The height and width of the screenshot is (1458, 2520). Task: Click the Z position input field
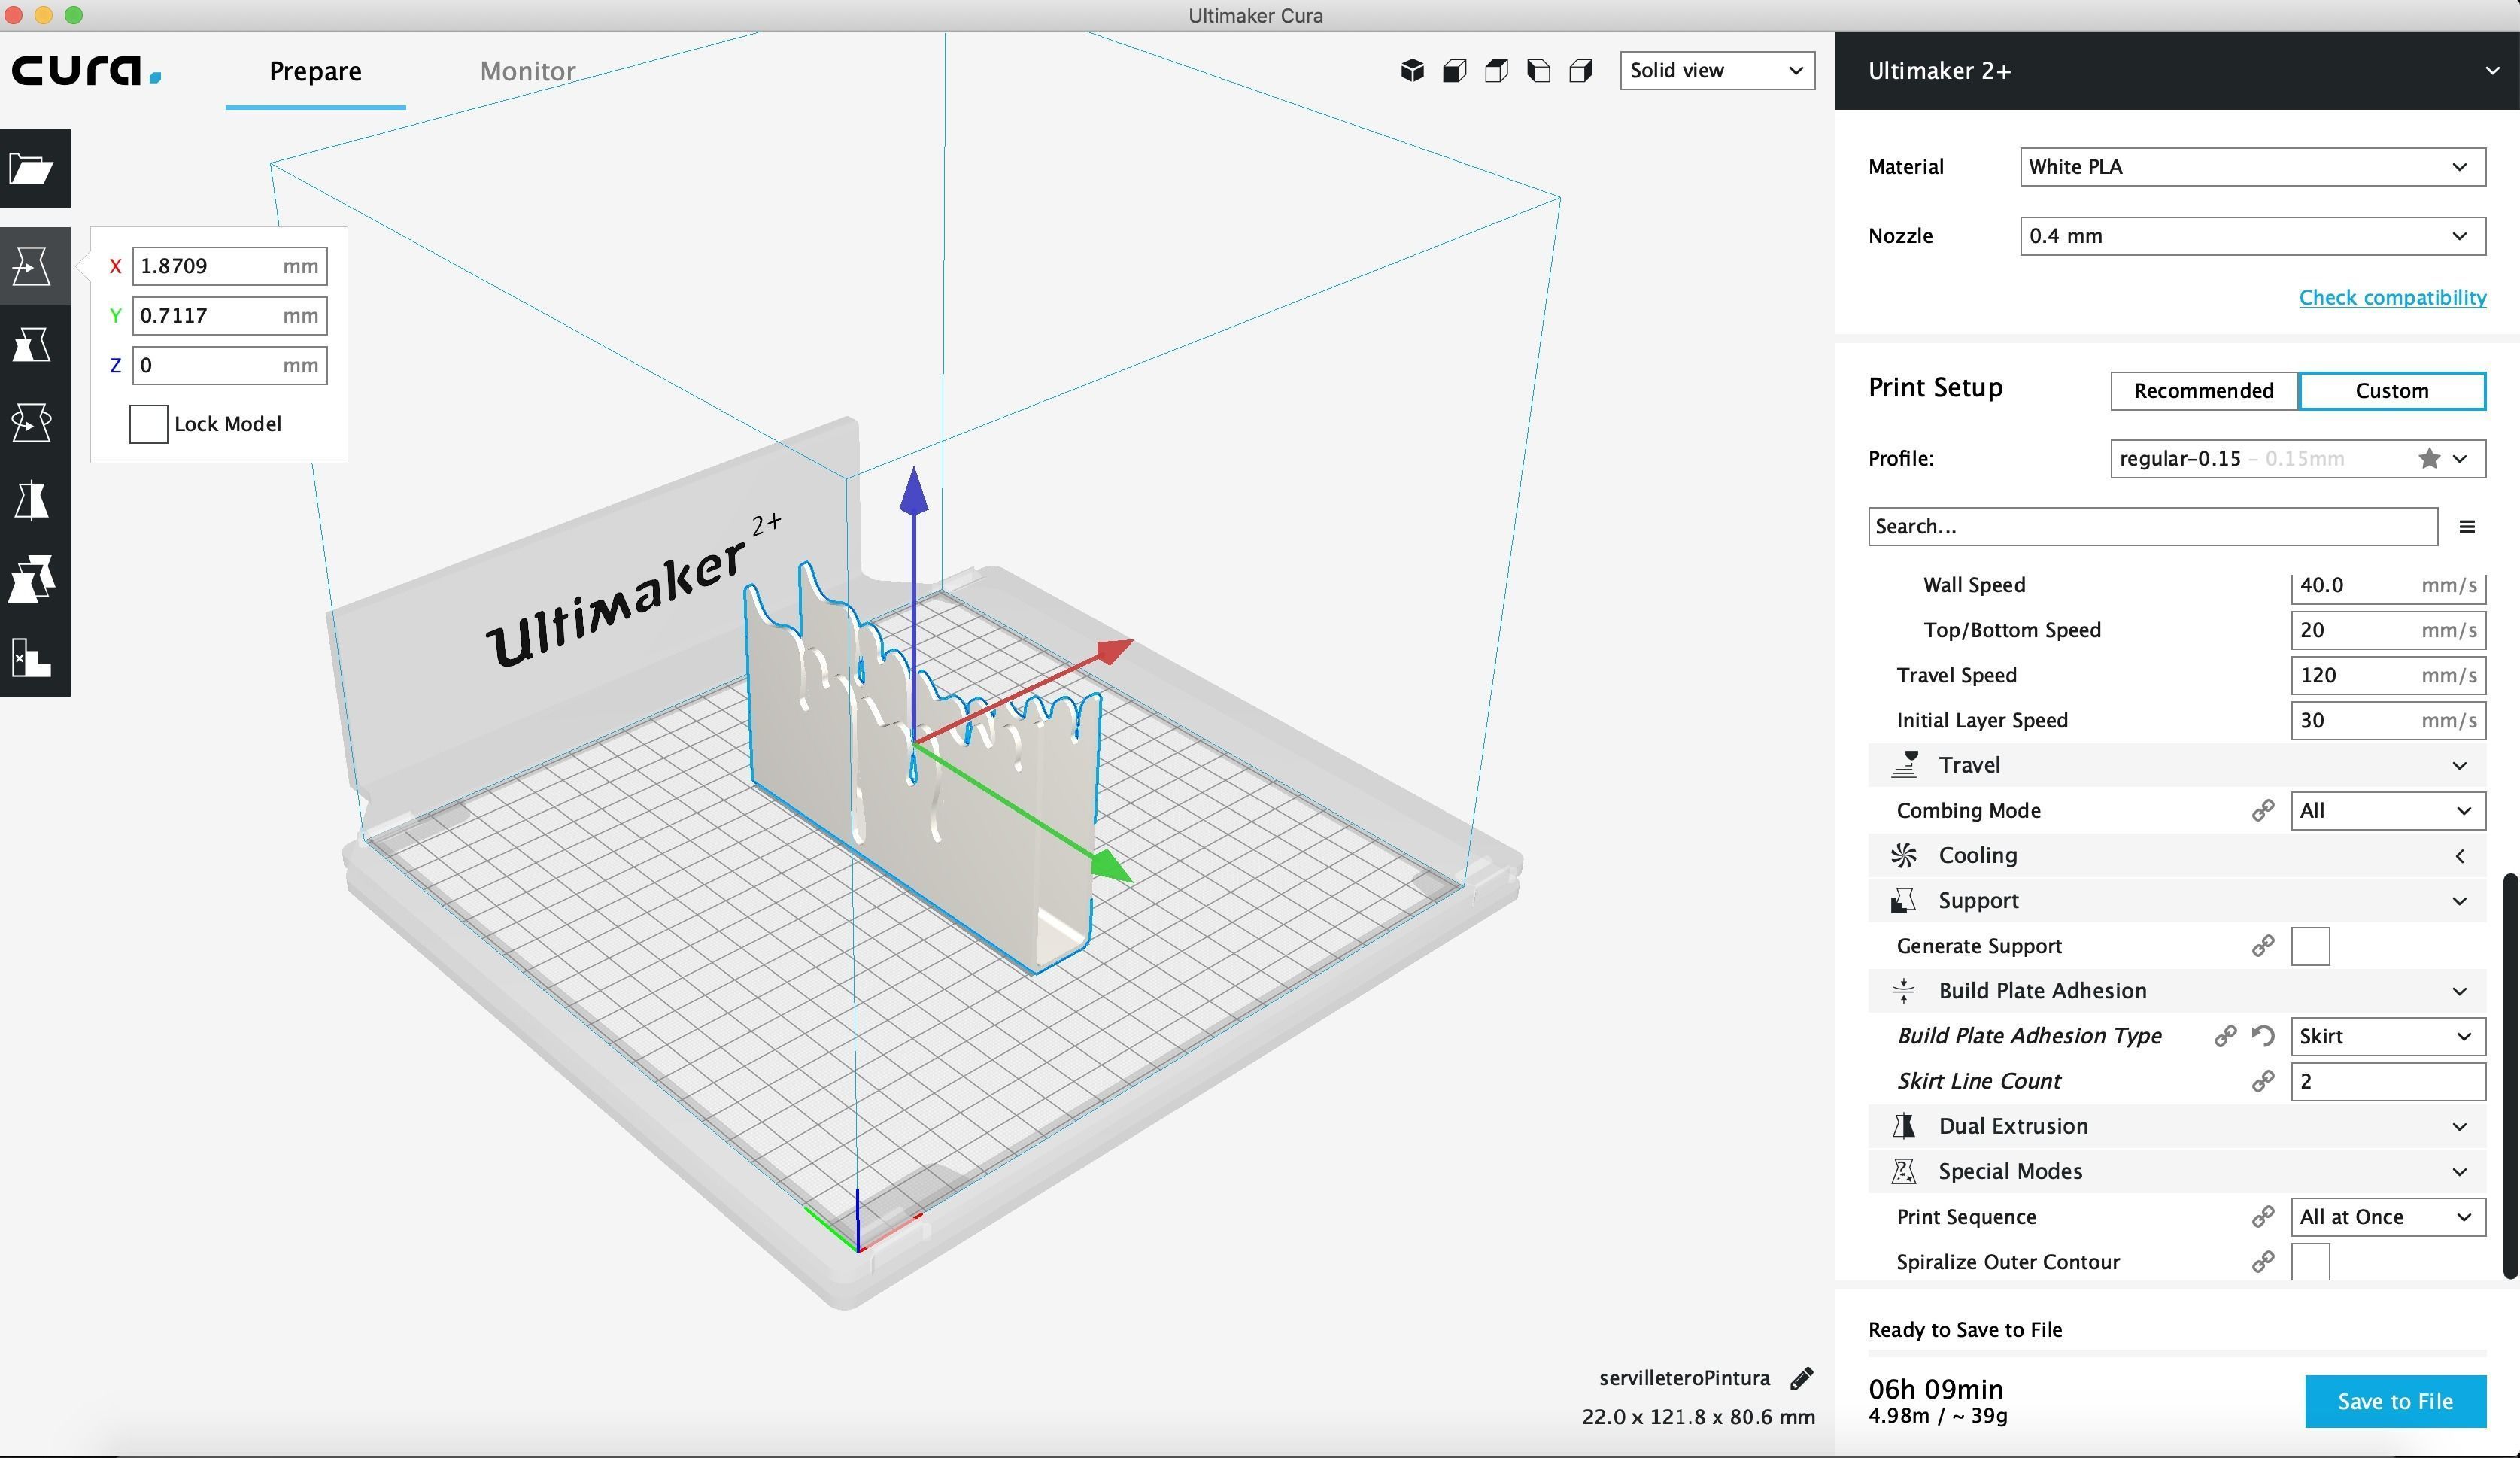coord(229,366)
